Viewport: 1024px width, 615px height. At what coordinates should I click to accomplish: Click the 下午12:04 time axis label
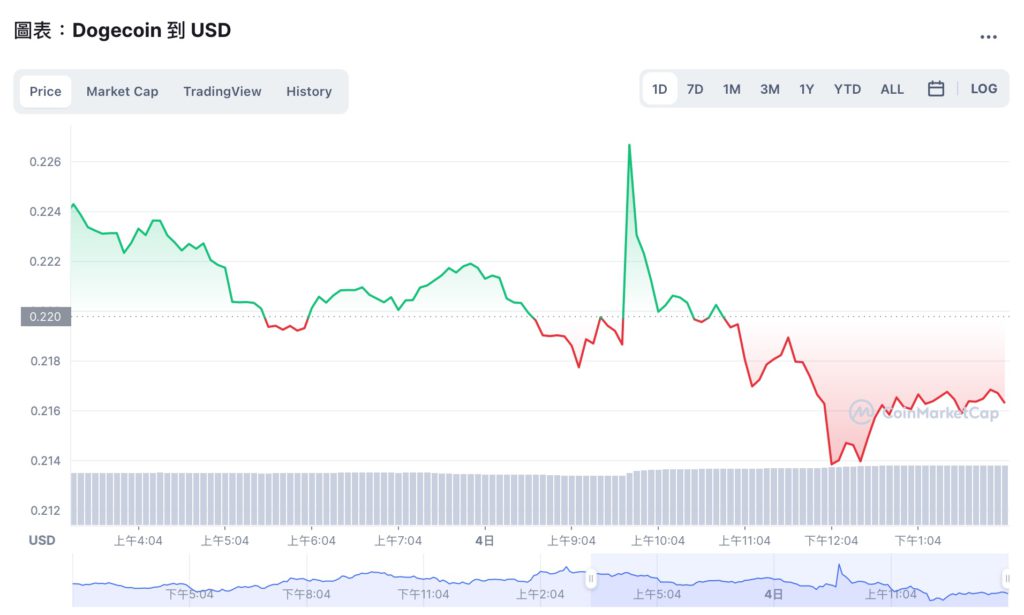(831, 541)
